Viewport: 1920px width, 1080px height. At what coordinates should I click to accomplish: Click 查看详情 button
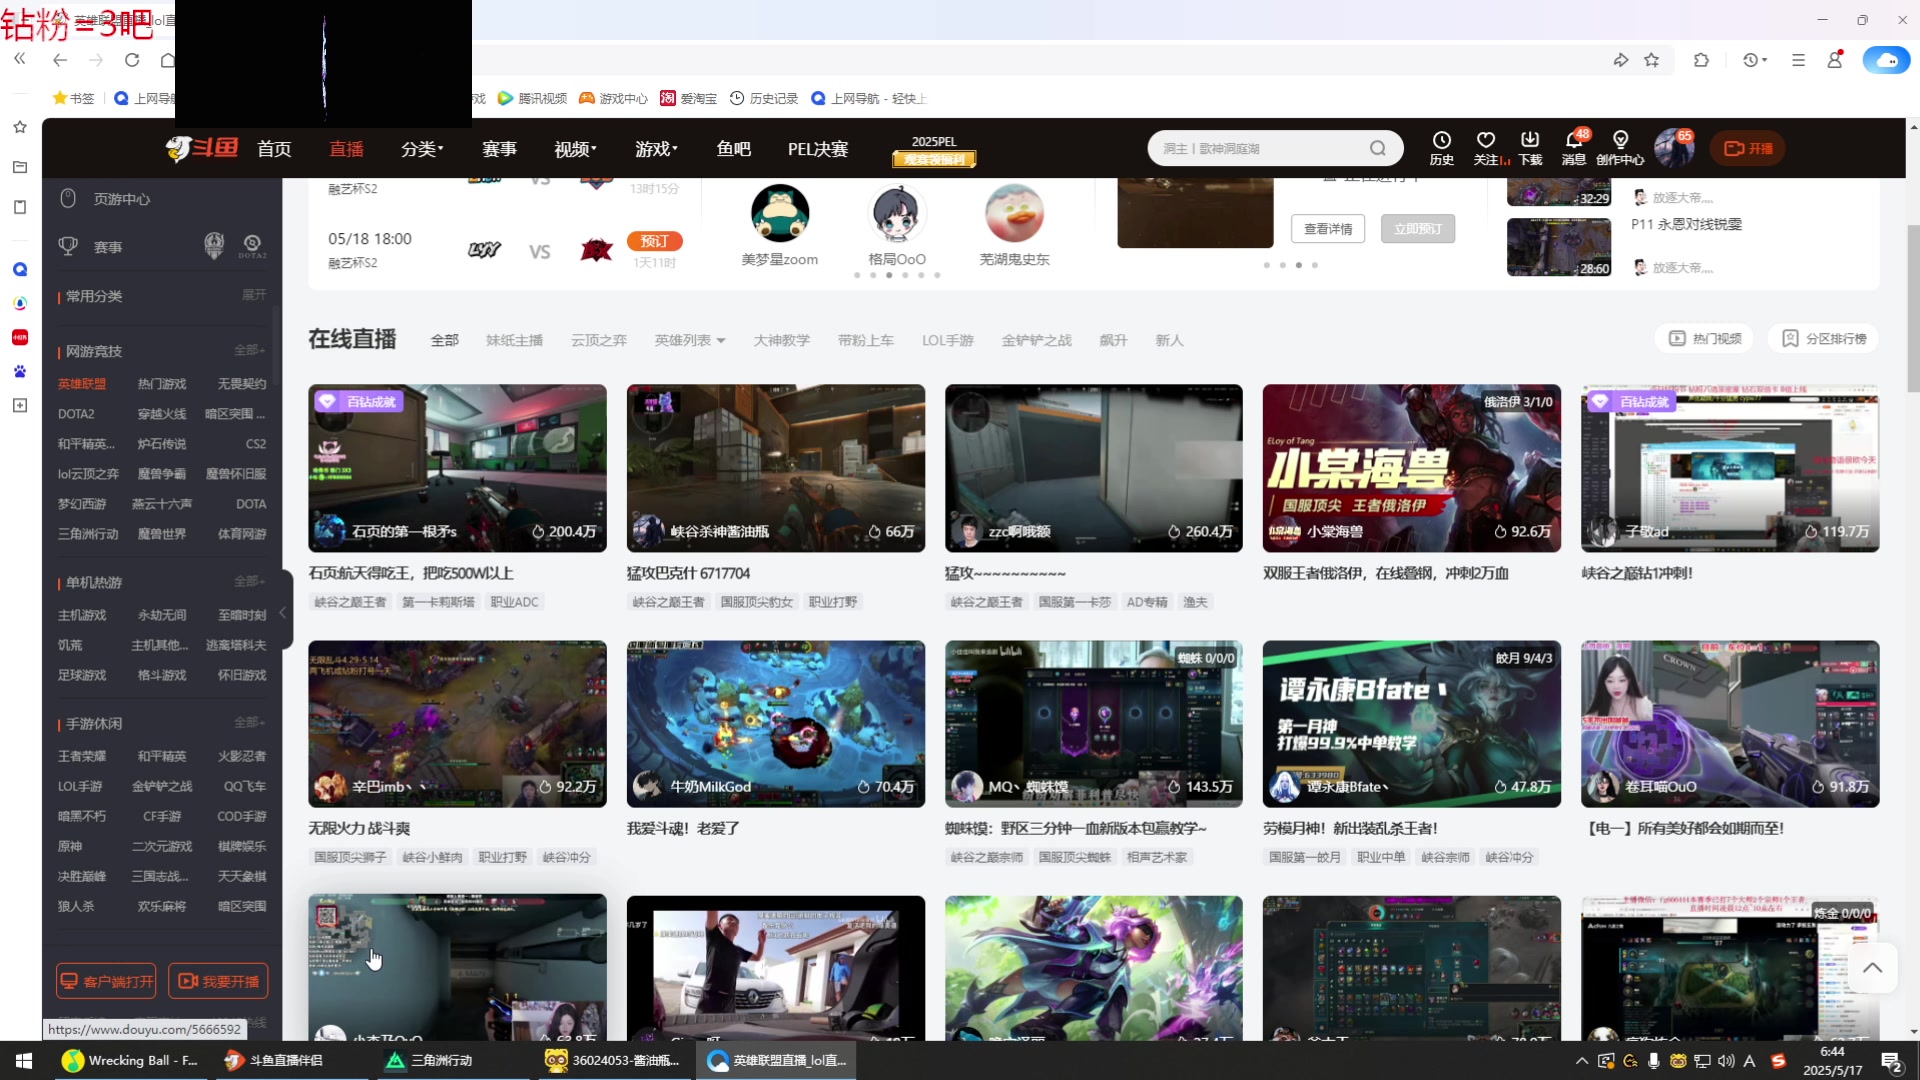tap(1328, 229)
